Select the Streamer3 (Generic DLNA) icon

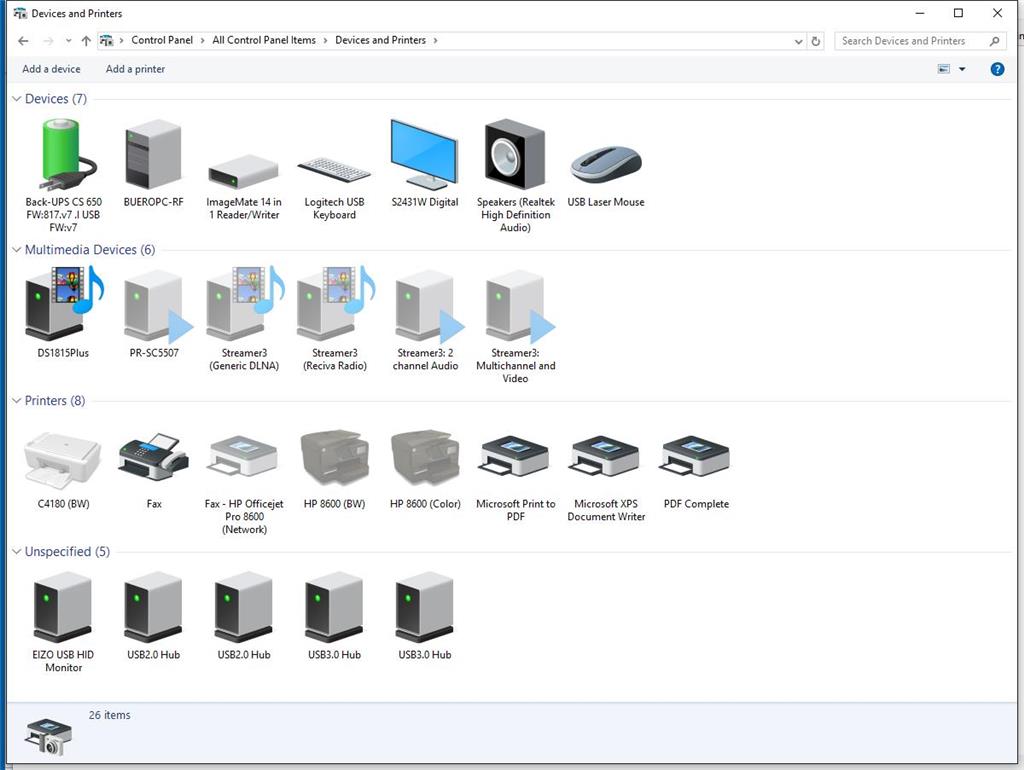coord(244,303)
